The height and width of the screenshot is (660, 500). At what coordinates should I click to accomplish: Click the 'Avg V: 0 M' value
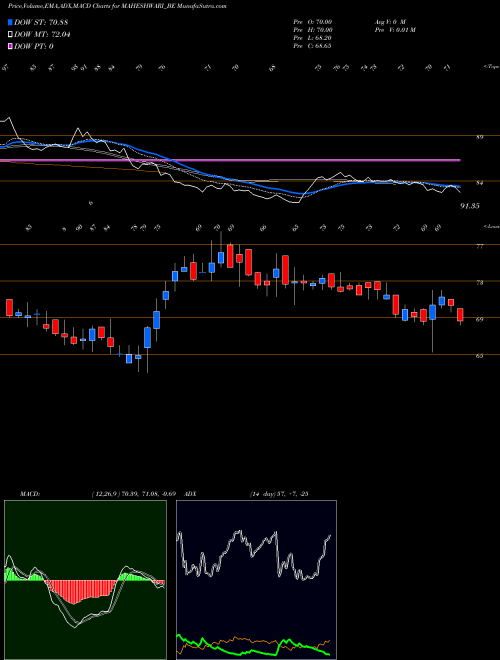click(x=390, y=21)
